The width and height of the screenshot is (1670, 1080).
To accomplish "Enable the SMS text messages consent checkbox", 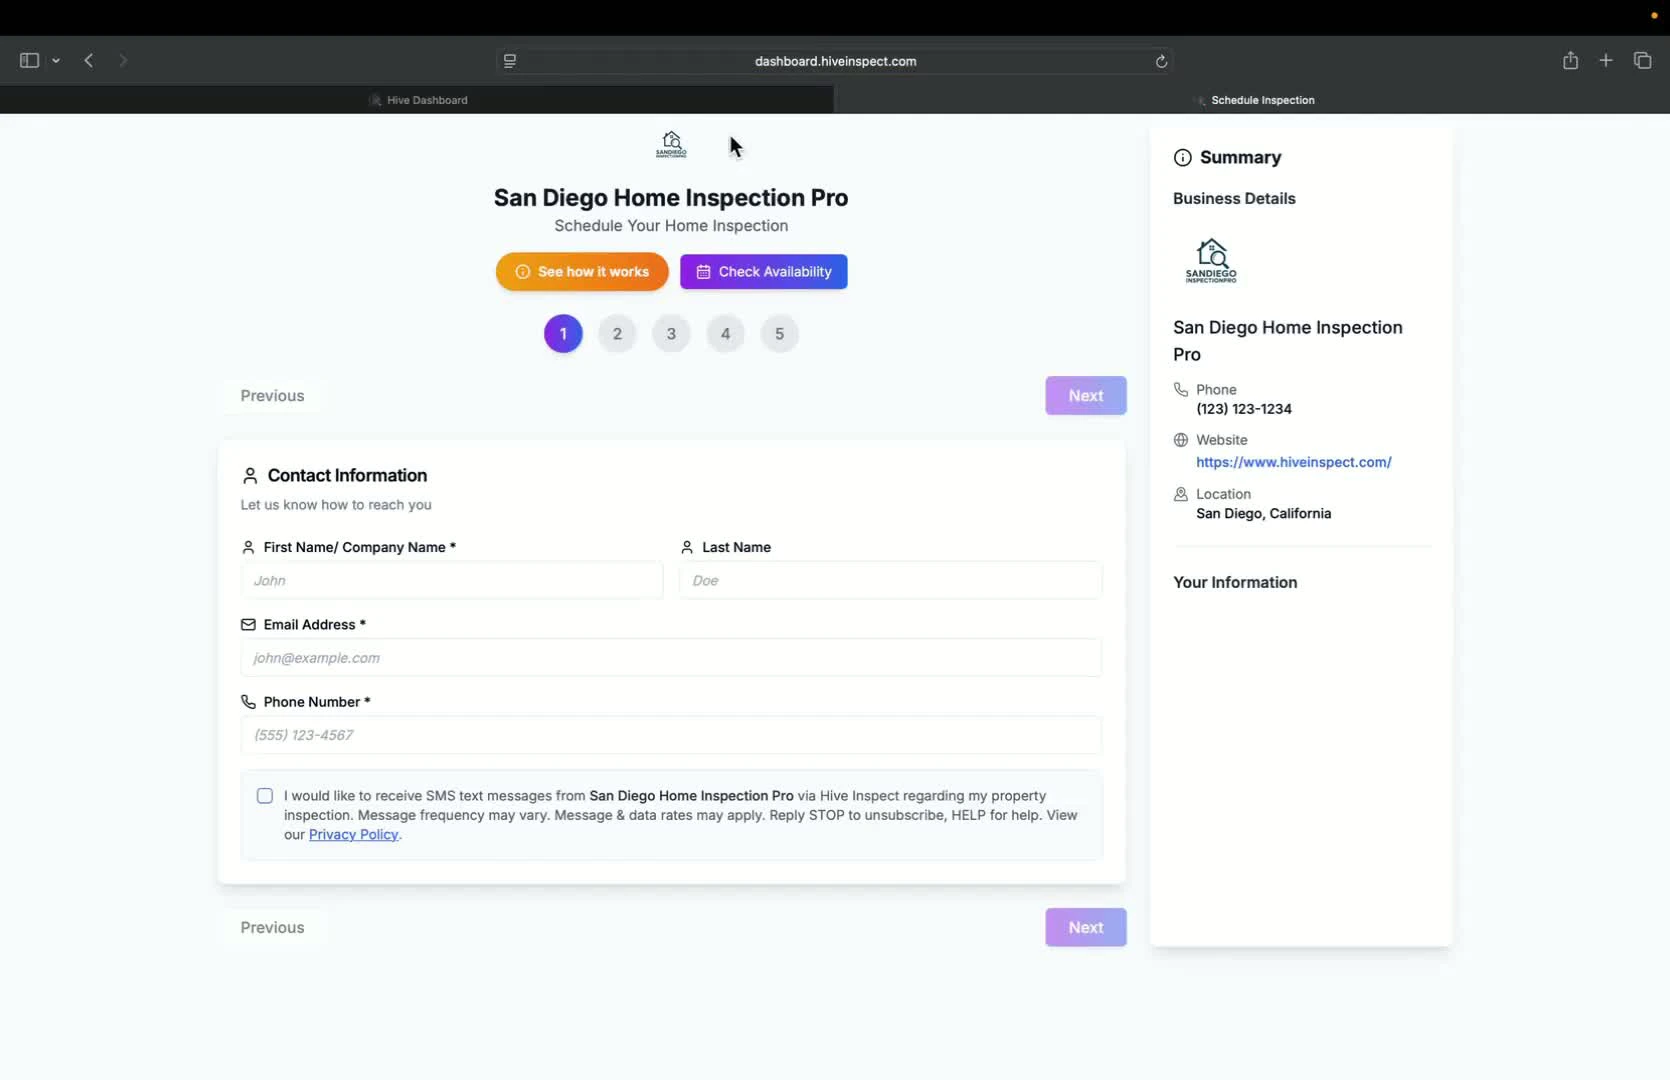I will 265,796.
